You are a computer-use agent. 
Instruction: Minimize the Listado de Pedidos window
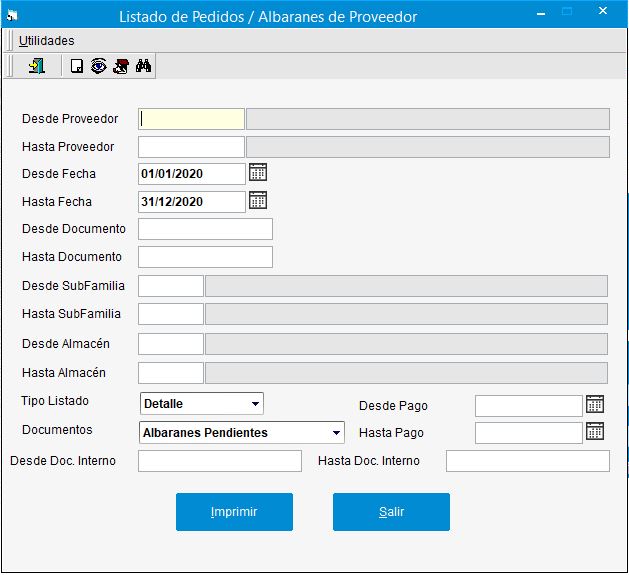tap(541, 14)
